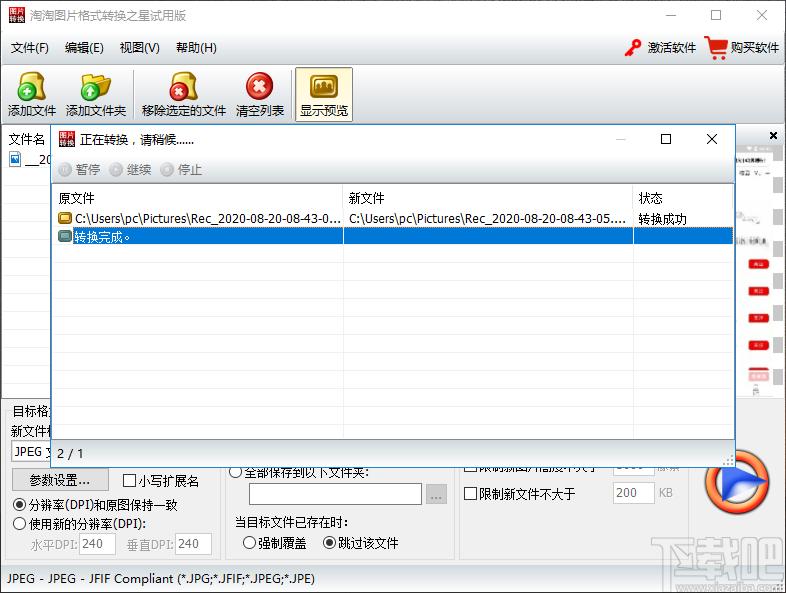Check limit new file size (限制新文件不大于) box
Screen dimensions: 786x593
point(471,493)
